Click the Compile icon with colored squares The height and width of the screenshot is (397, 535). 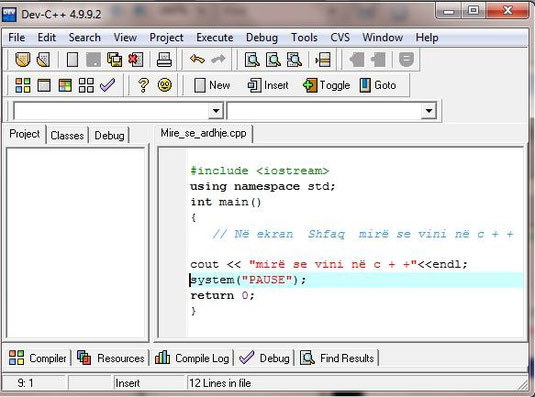tap(23, 85)
